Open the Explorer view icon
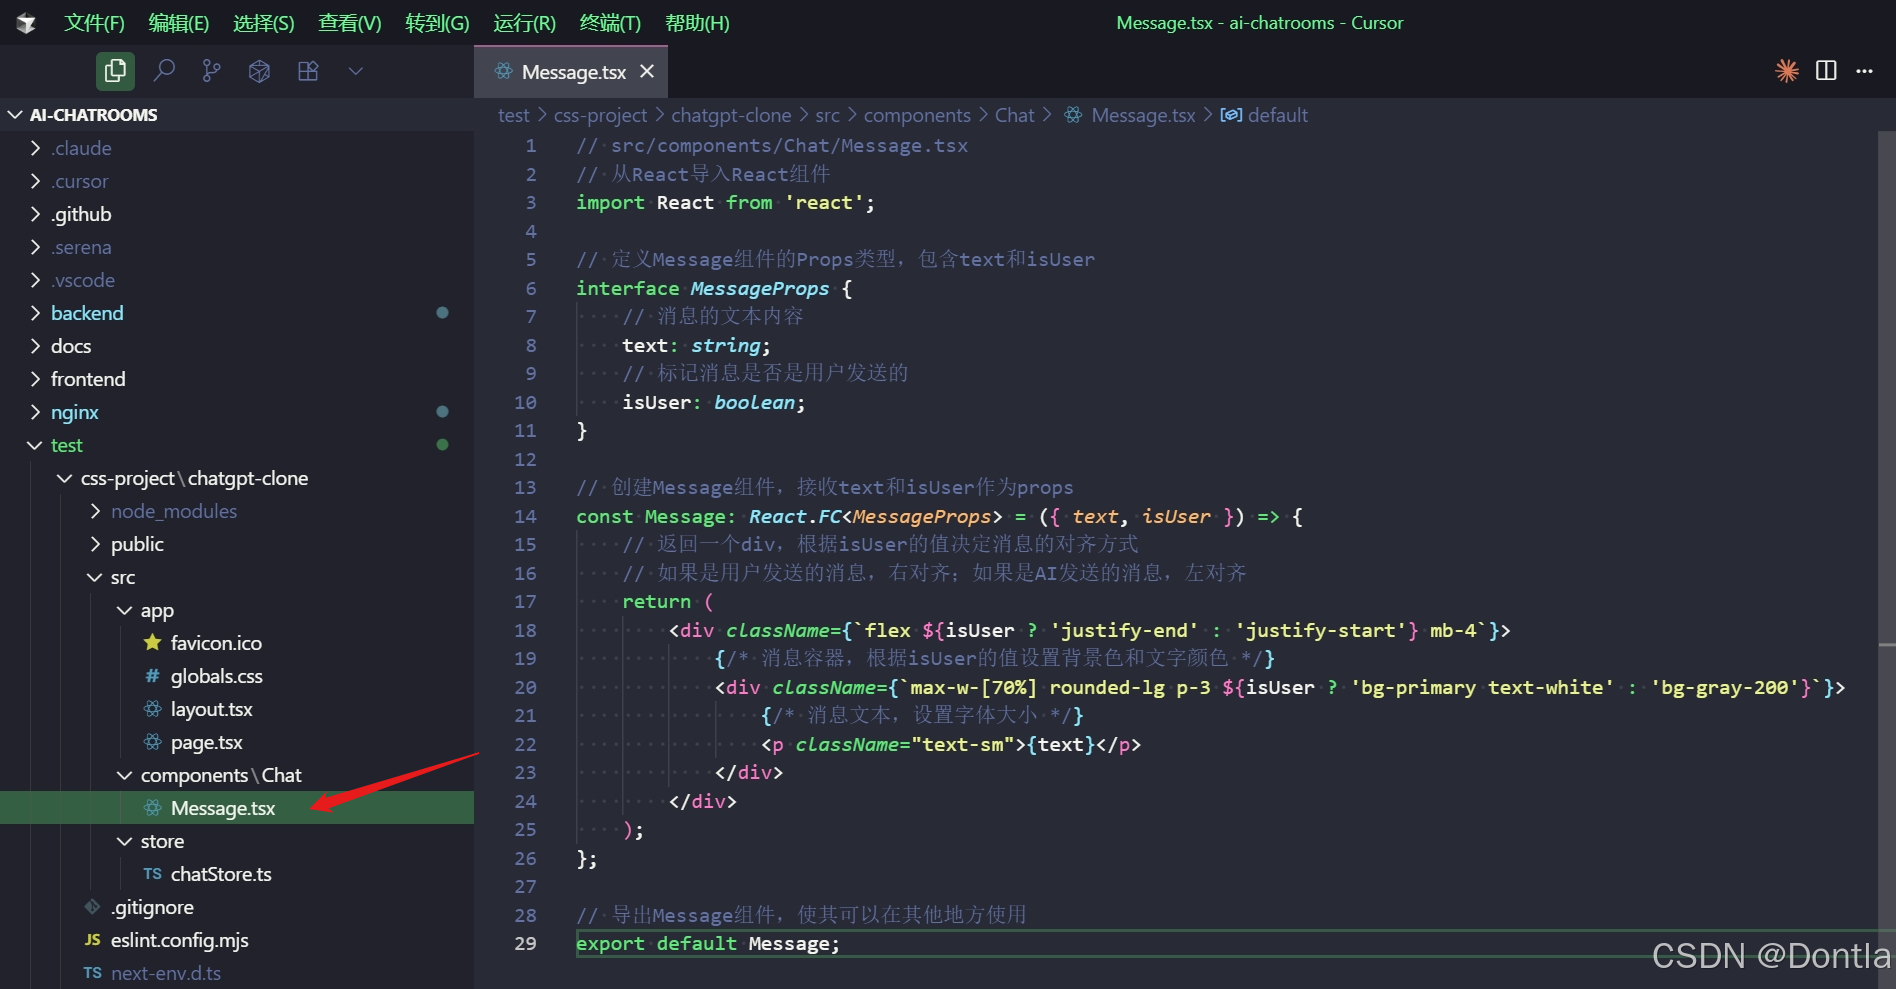 coord(115,71)
